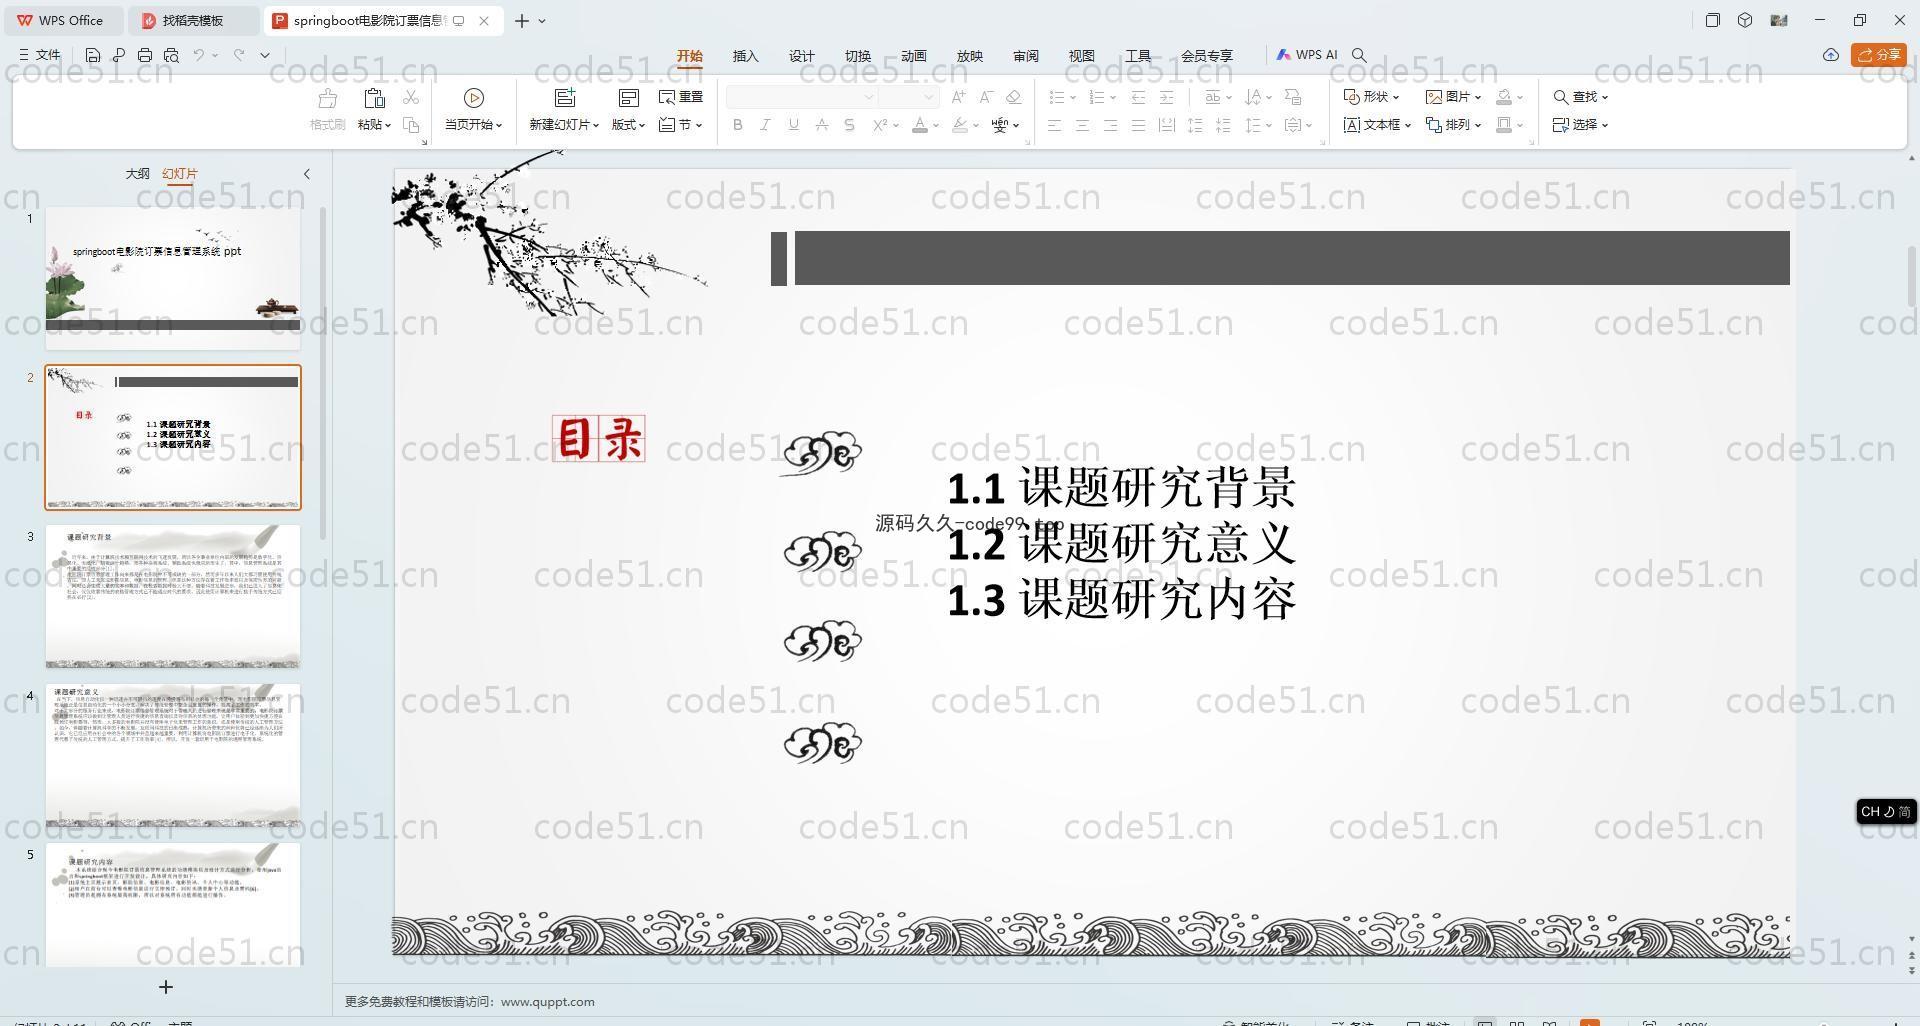Open the Picture (图片) dropdown
The height and width of the screenshot is (1026, 1920).
tap(1454, 97)
